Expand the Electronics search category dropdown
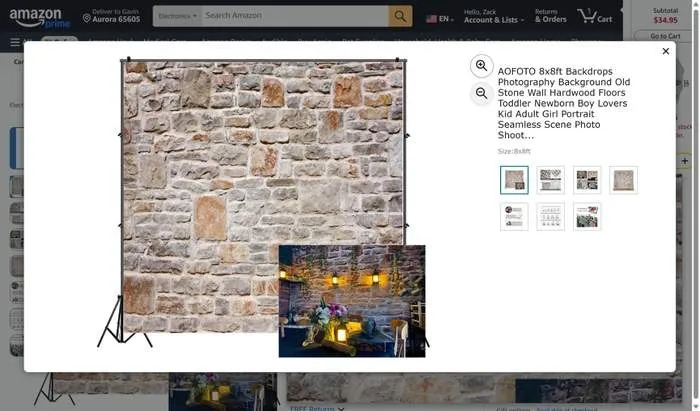700x411 pixels. (176, 16)
